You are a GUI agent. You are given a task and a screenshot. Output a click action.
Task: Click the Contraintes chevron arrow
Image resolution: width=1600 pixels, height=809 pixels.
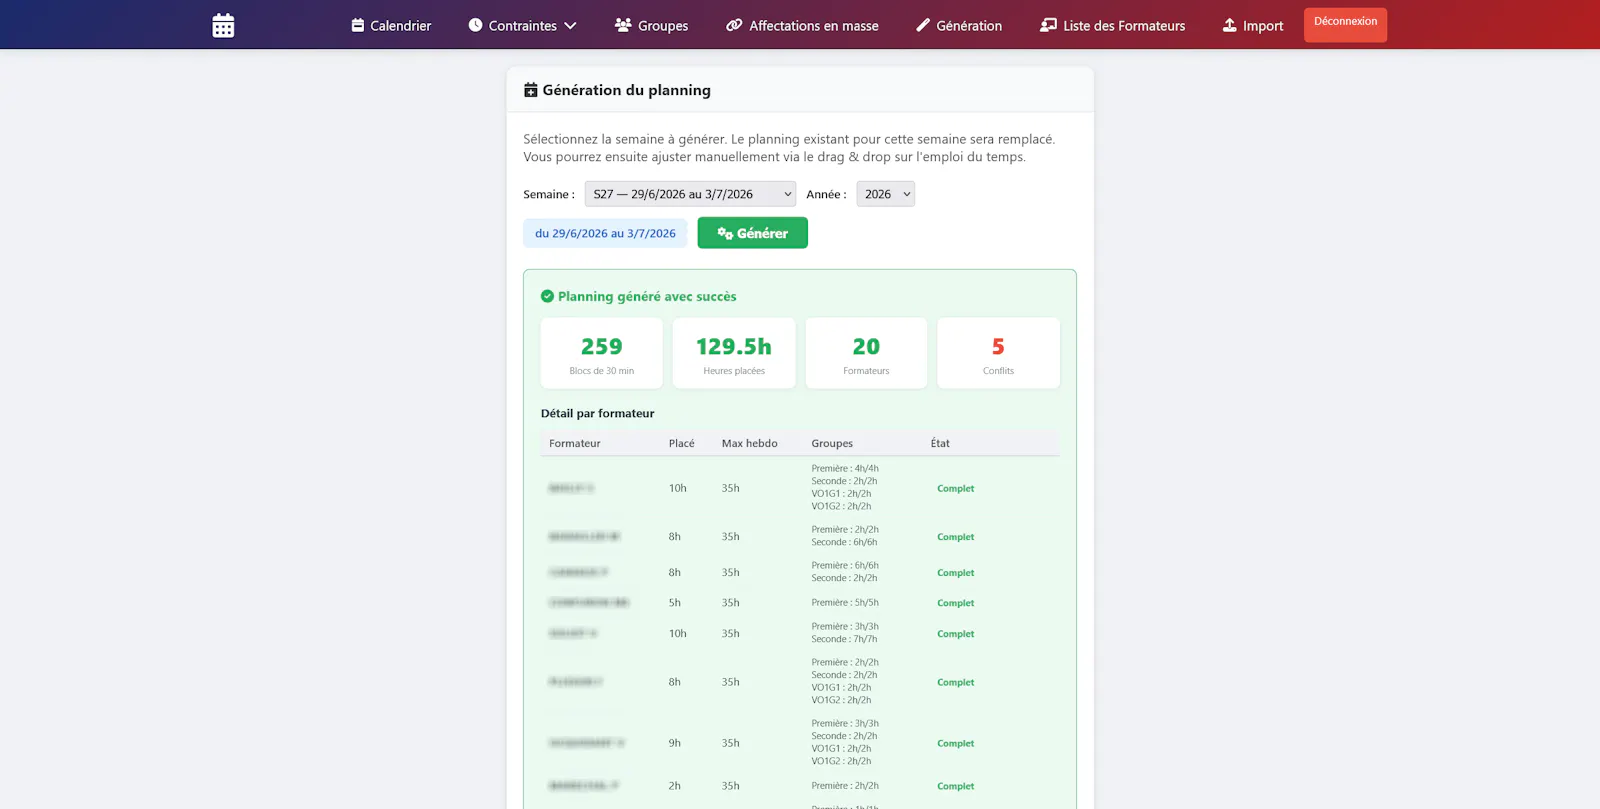coord(571,26)
